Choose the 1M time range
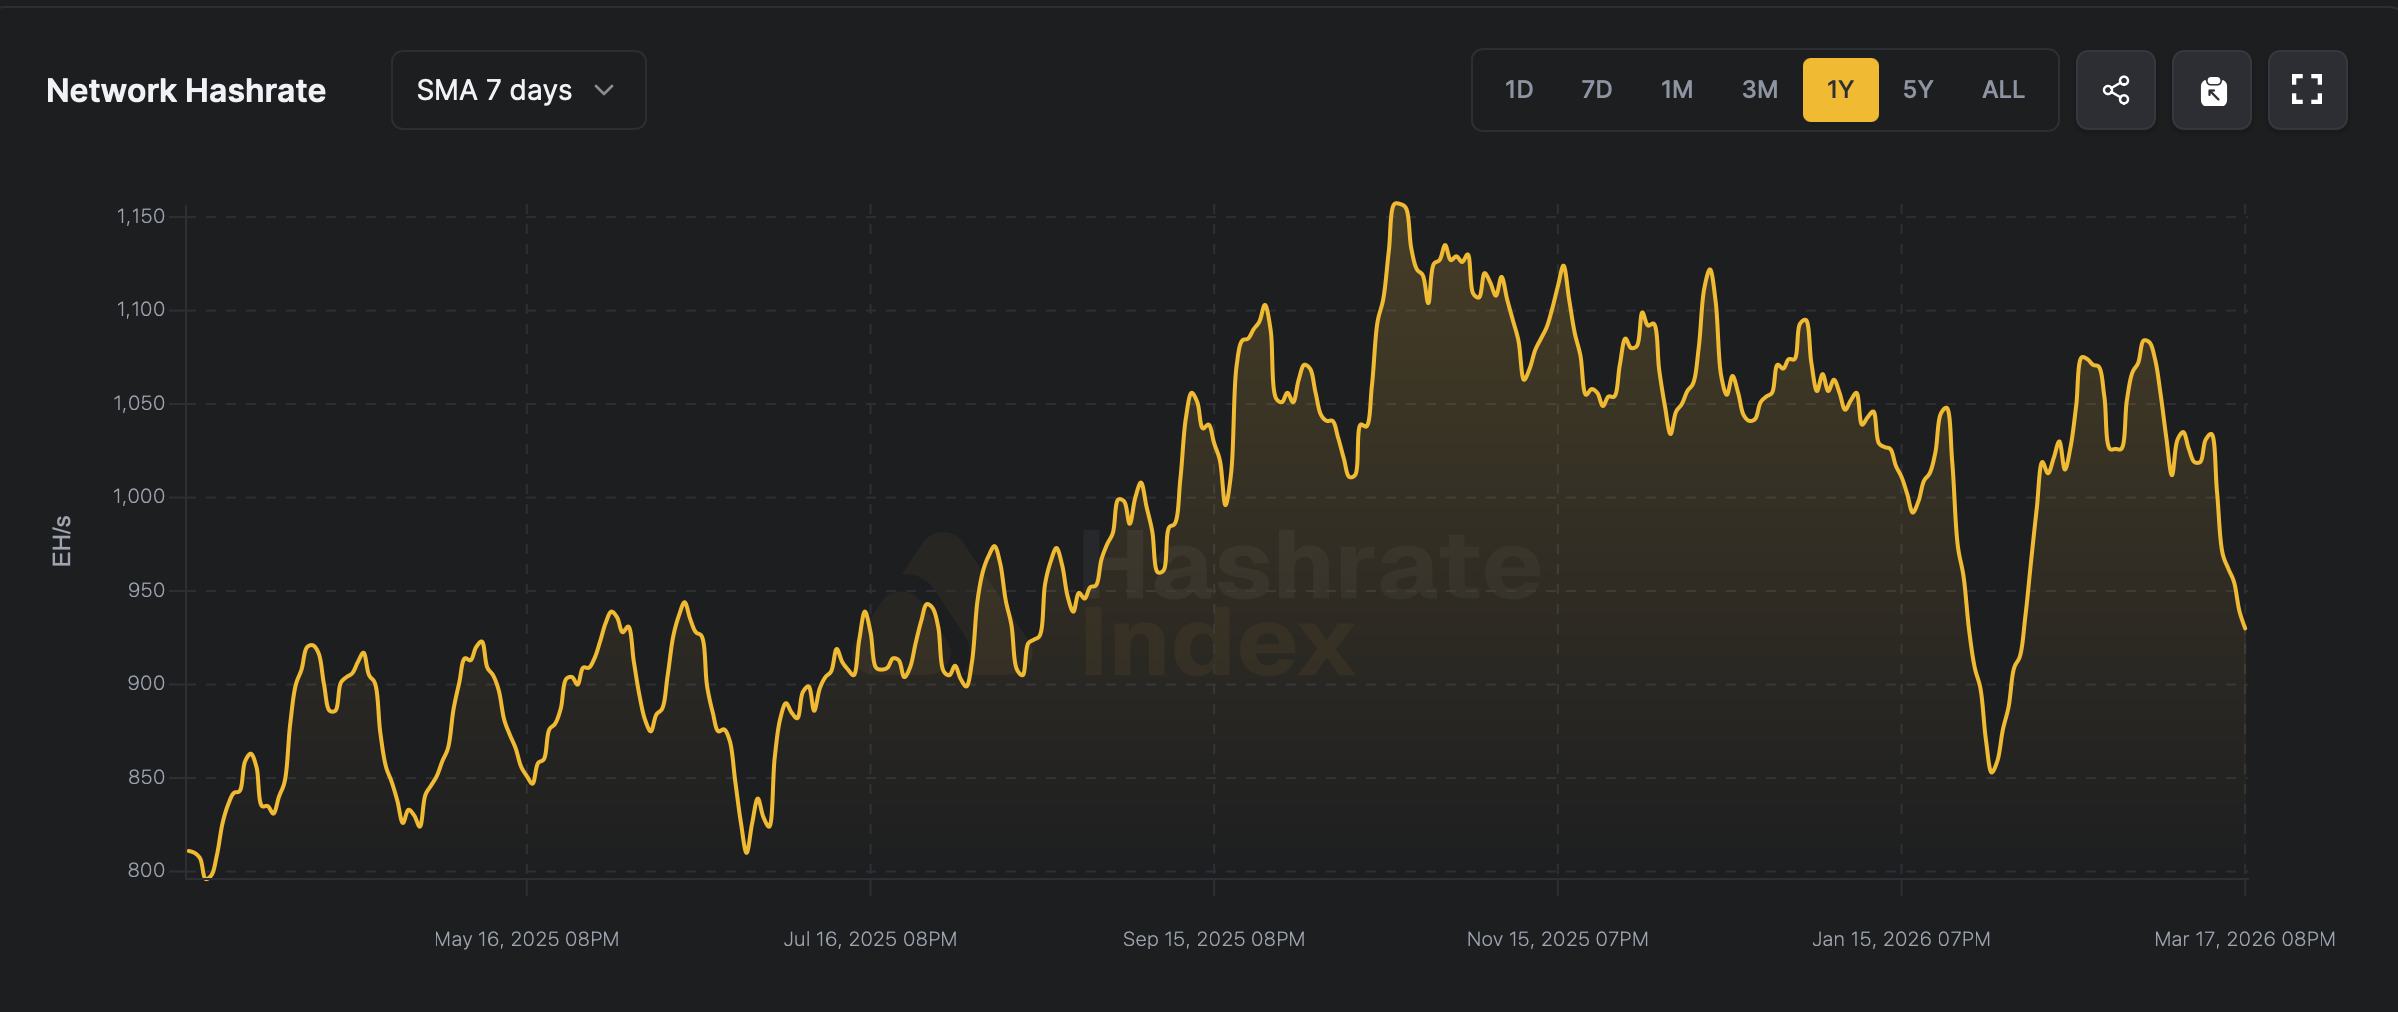Viewport: 2398px width, 1012px height. (1677, 90)
